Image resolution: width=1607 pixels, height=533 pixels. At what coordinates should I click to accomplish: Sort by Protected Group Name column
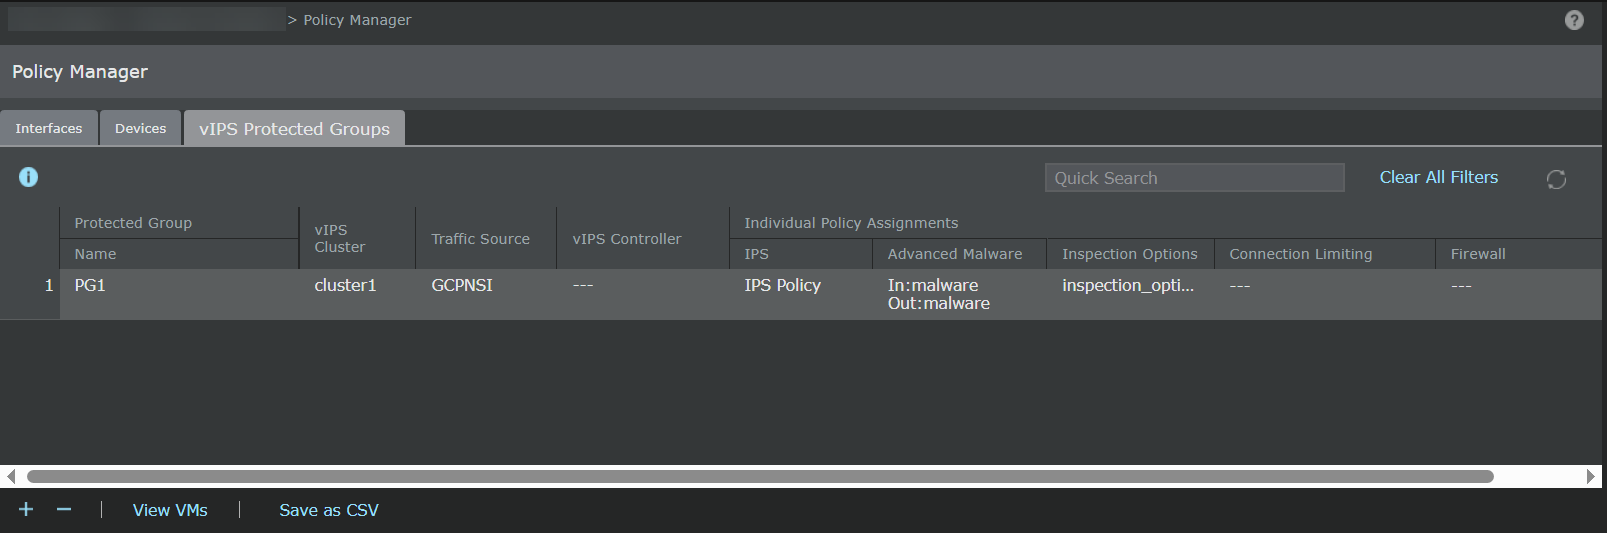[179, 254]
